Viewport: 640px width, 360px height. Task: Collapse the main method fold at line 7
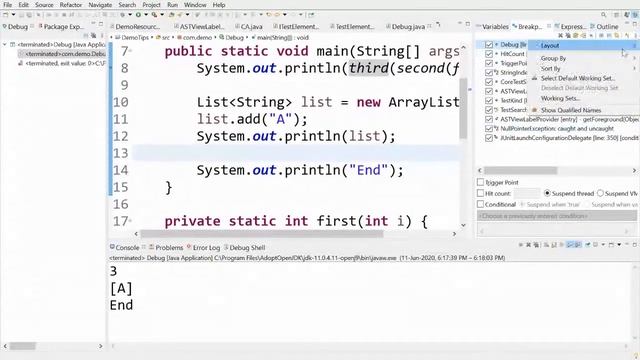point(130,51)
